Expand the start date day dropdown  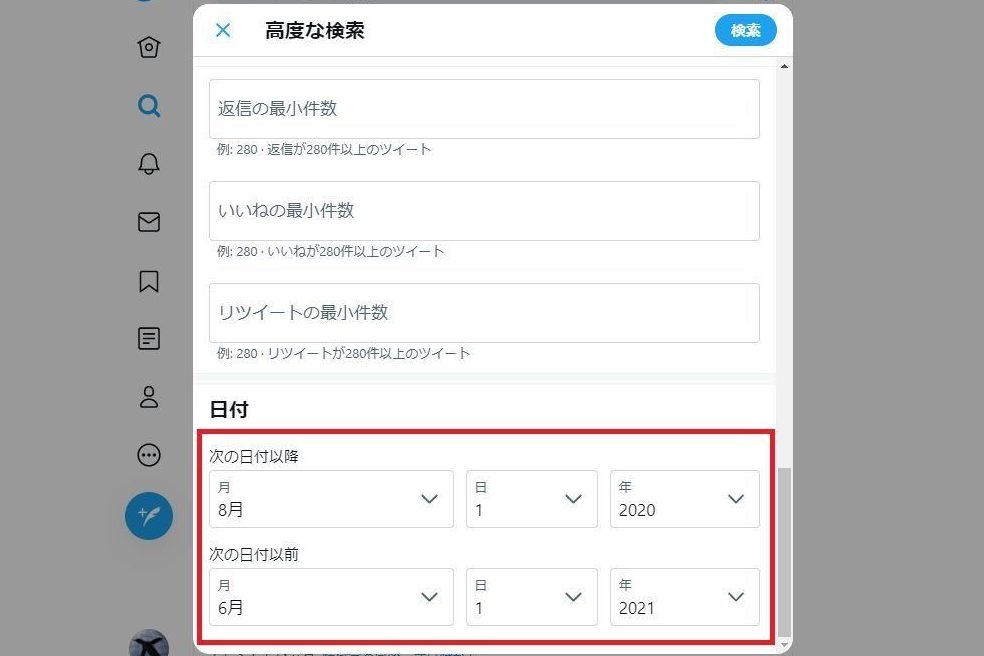pyautogui.click(x=531, y=499)
